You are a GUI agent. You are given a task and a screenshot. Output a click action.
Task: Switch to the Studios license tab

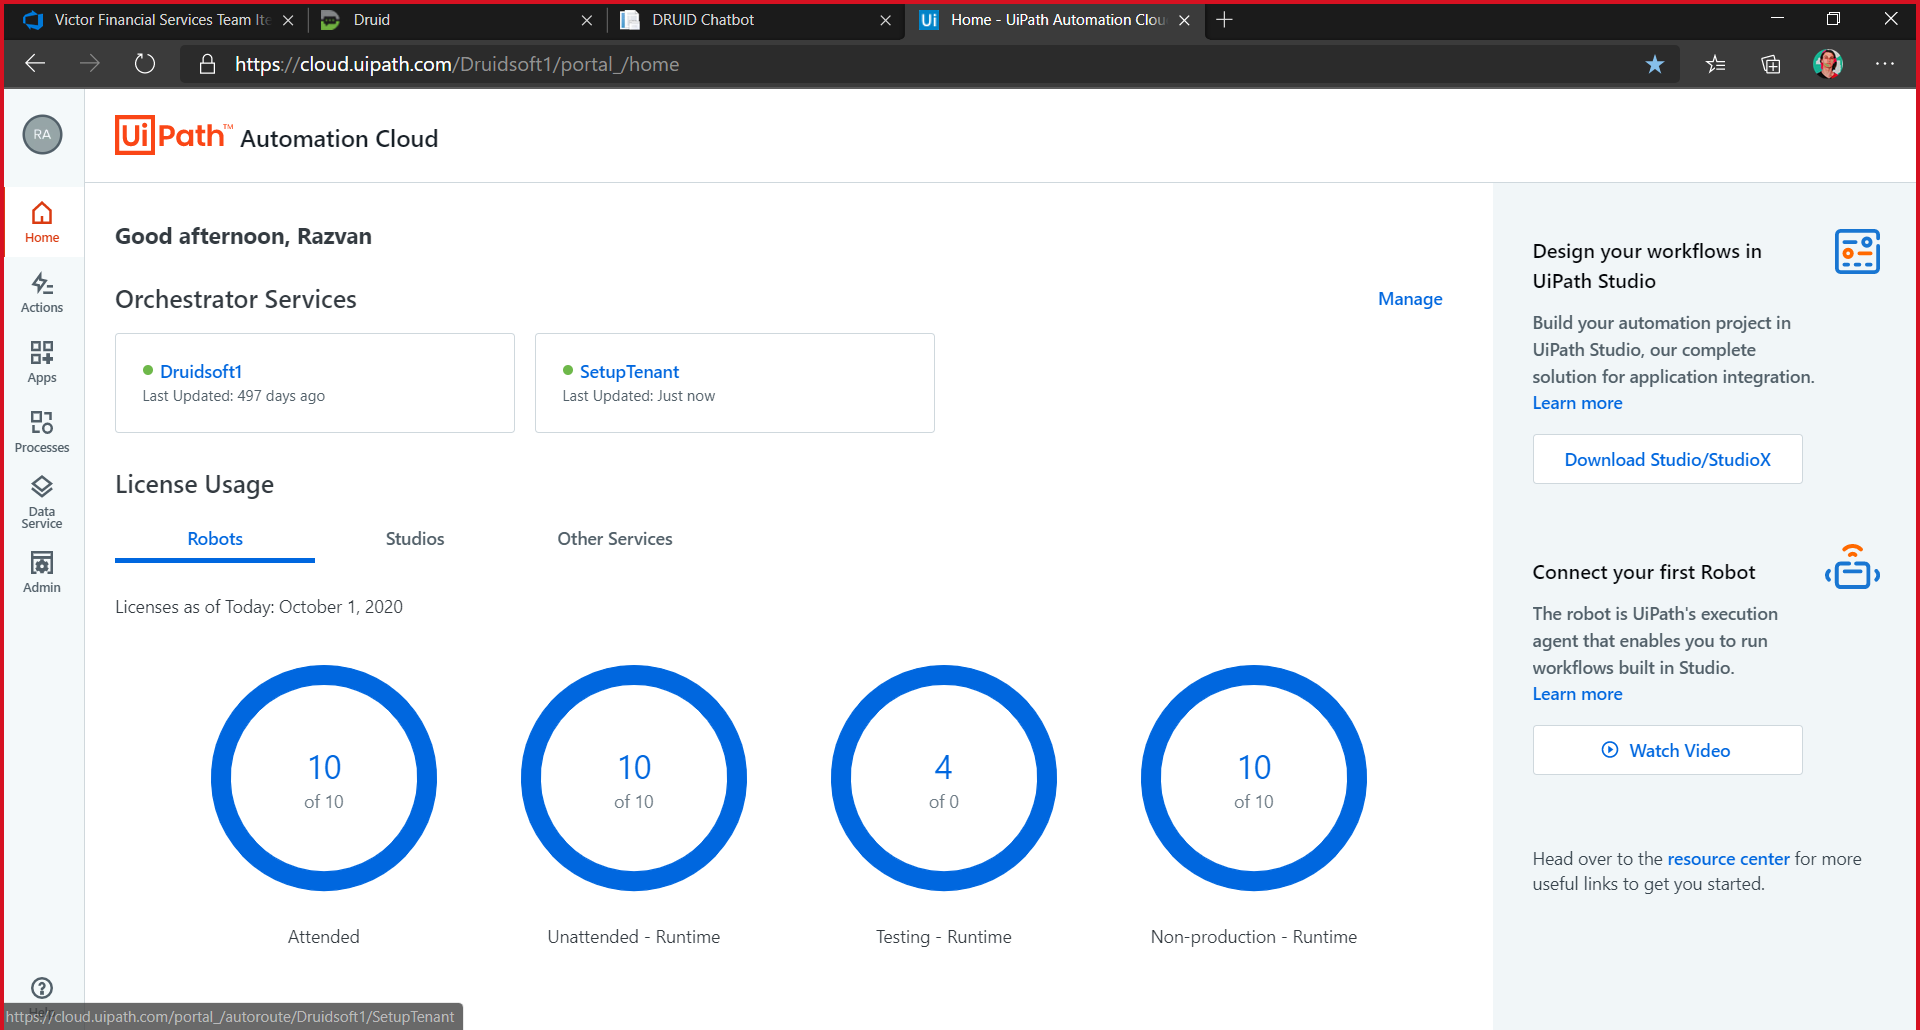[x=415, y=539]
